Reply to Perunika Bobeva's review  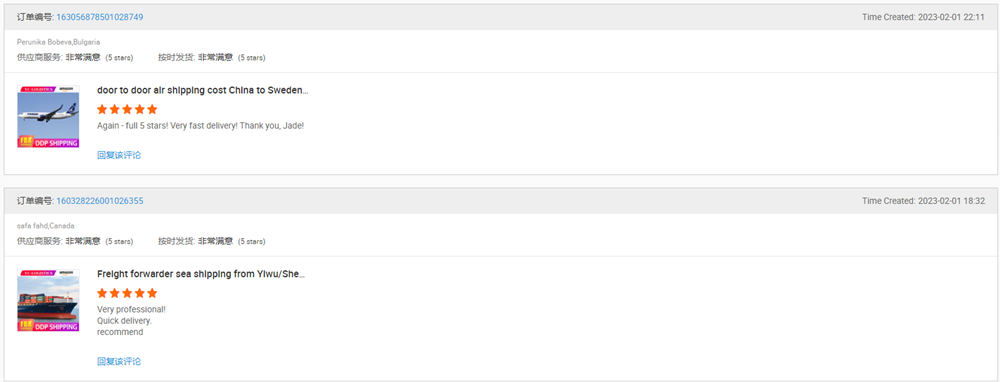pyautogui.click(x=119, y=155)
